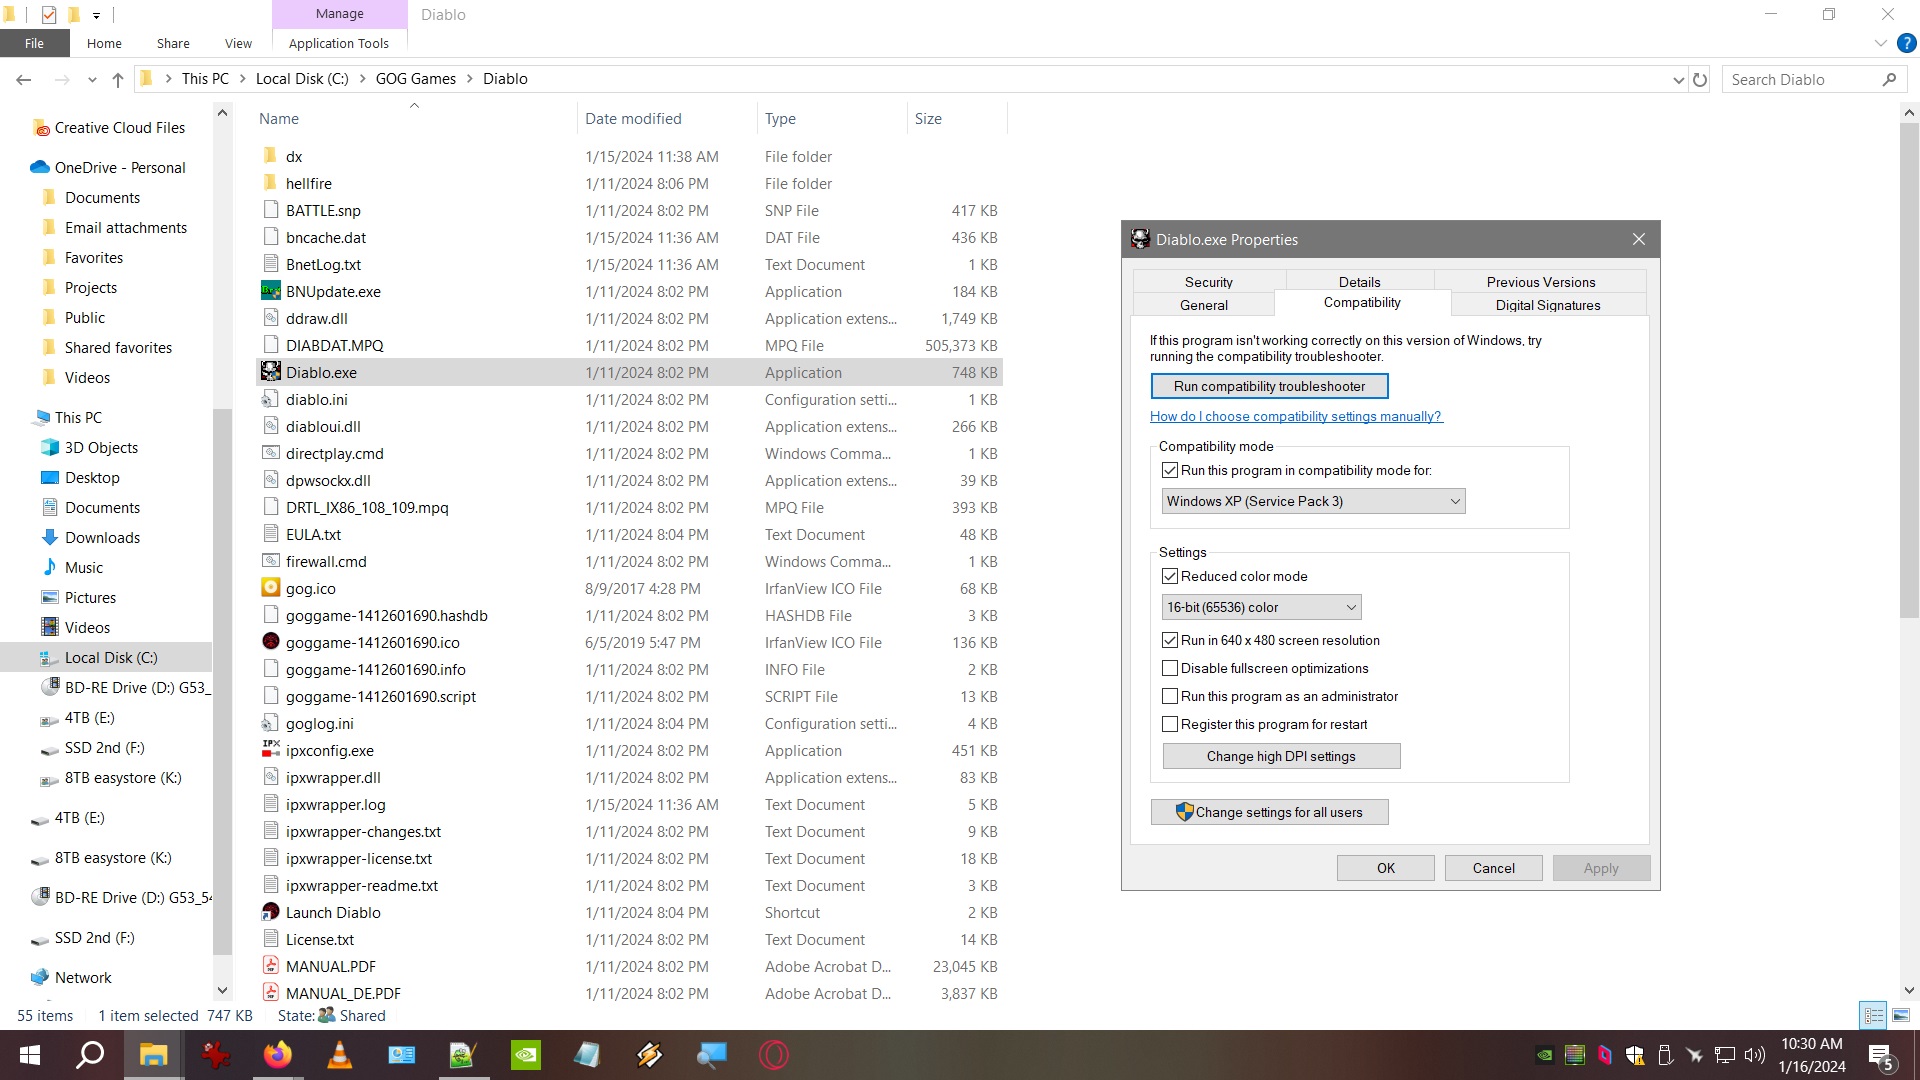Open File Explorer help question mark
Viewport: 1920px width, 1080px height.
pos(1906,43)
